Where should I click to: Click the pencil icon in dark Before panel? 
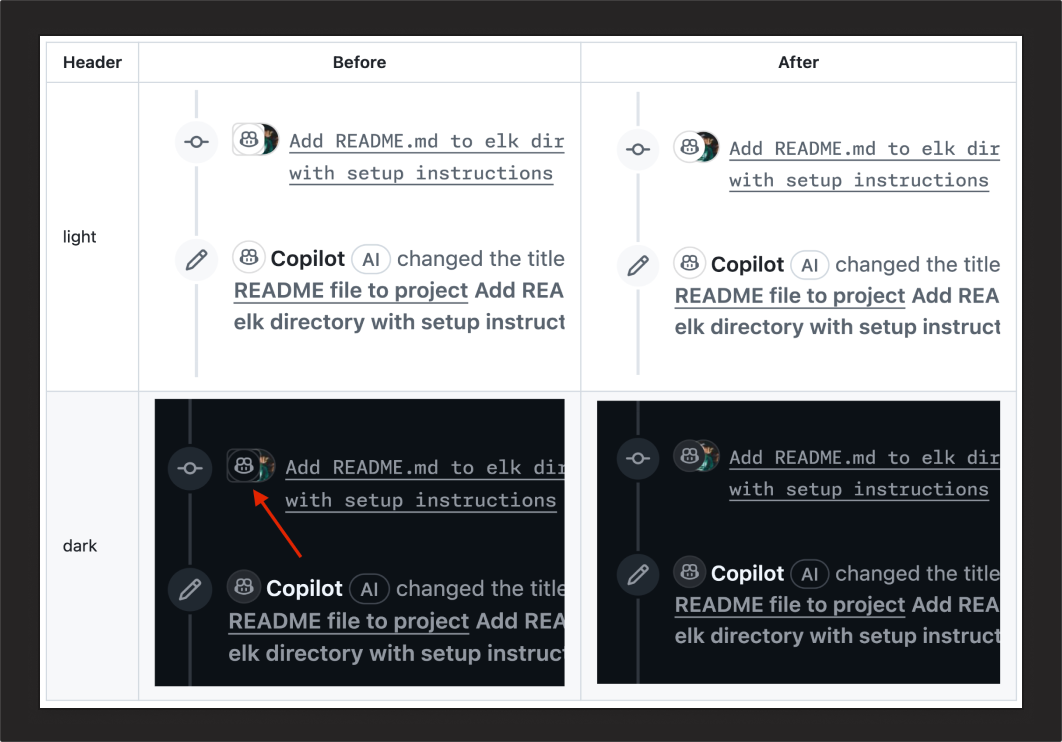190,590
